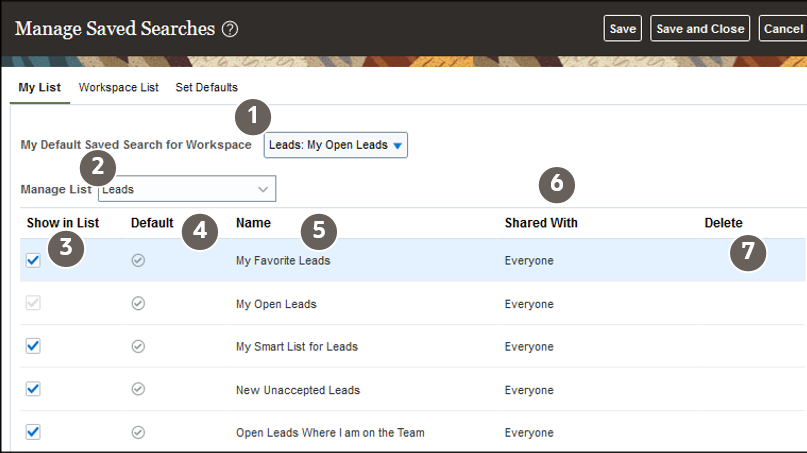
Task: Toggle Show in List for My Smart List
Action: point(33,346)
